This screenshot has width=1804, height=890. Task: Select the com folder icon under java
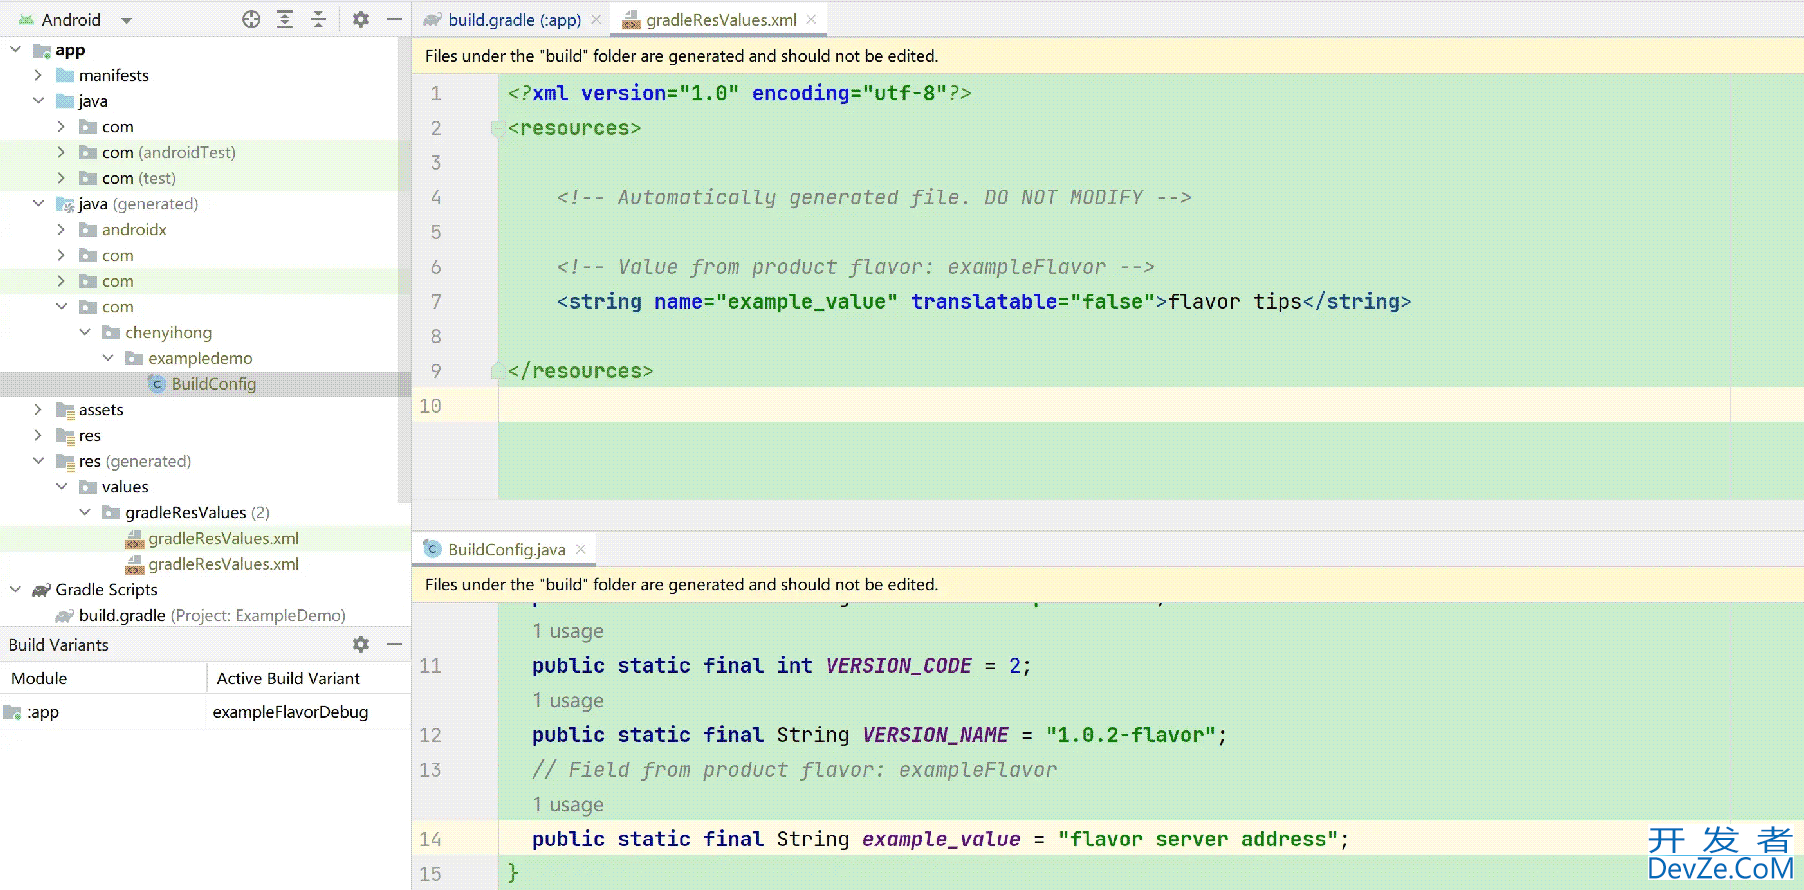tap(88, 127)
